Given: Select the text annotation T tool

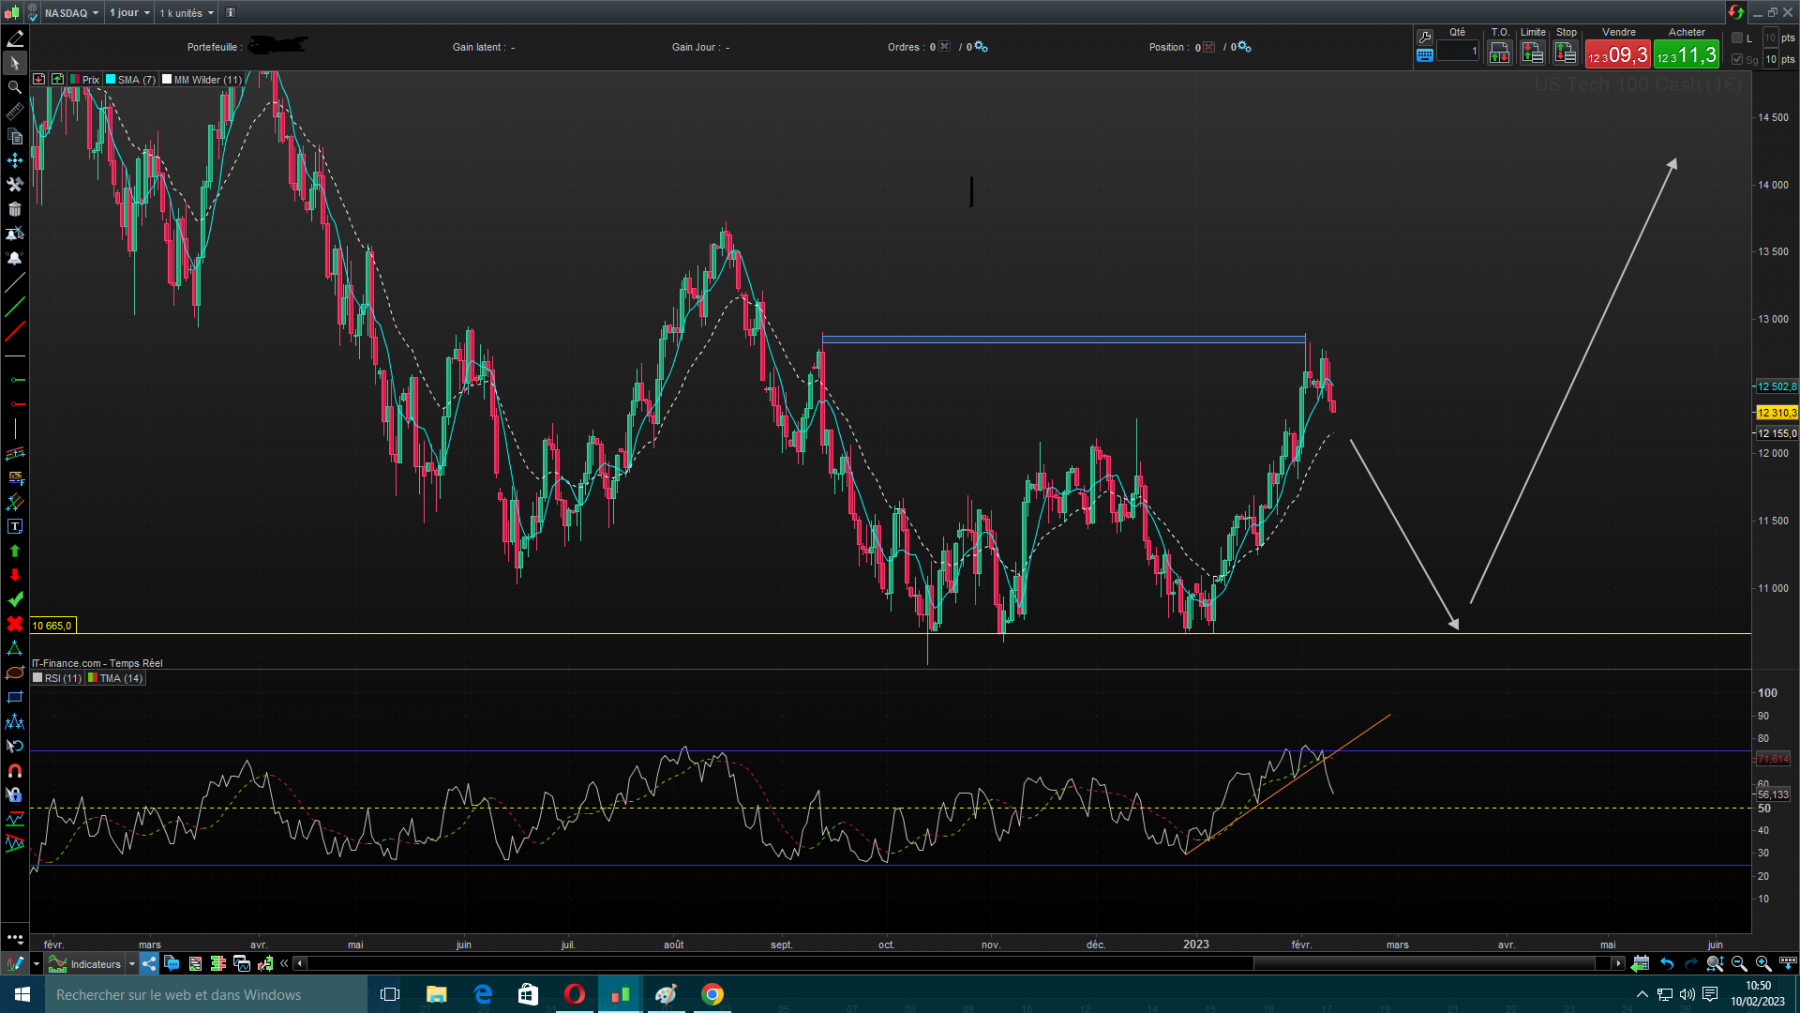Looking at the screenshot, I should tap(15, 526).
